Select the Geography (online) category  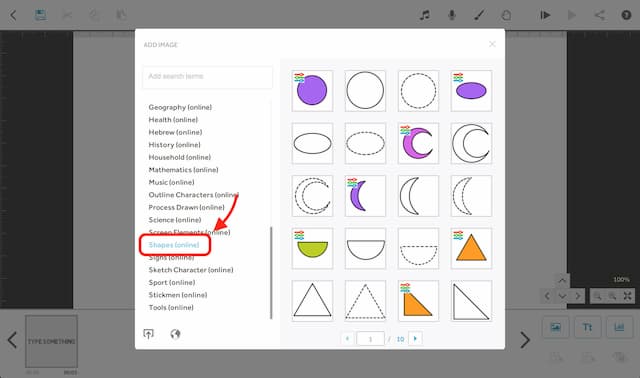(180, 107)
